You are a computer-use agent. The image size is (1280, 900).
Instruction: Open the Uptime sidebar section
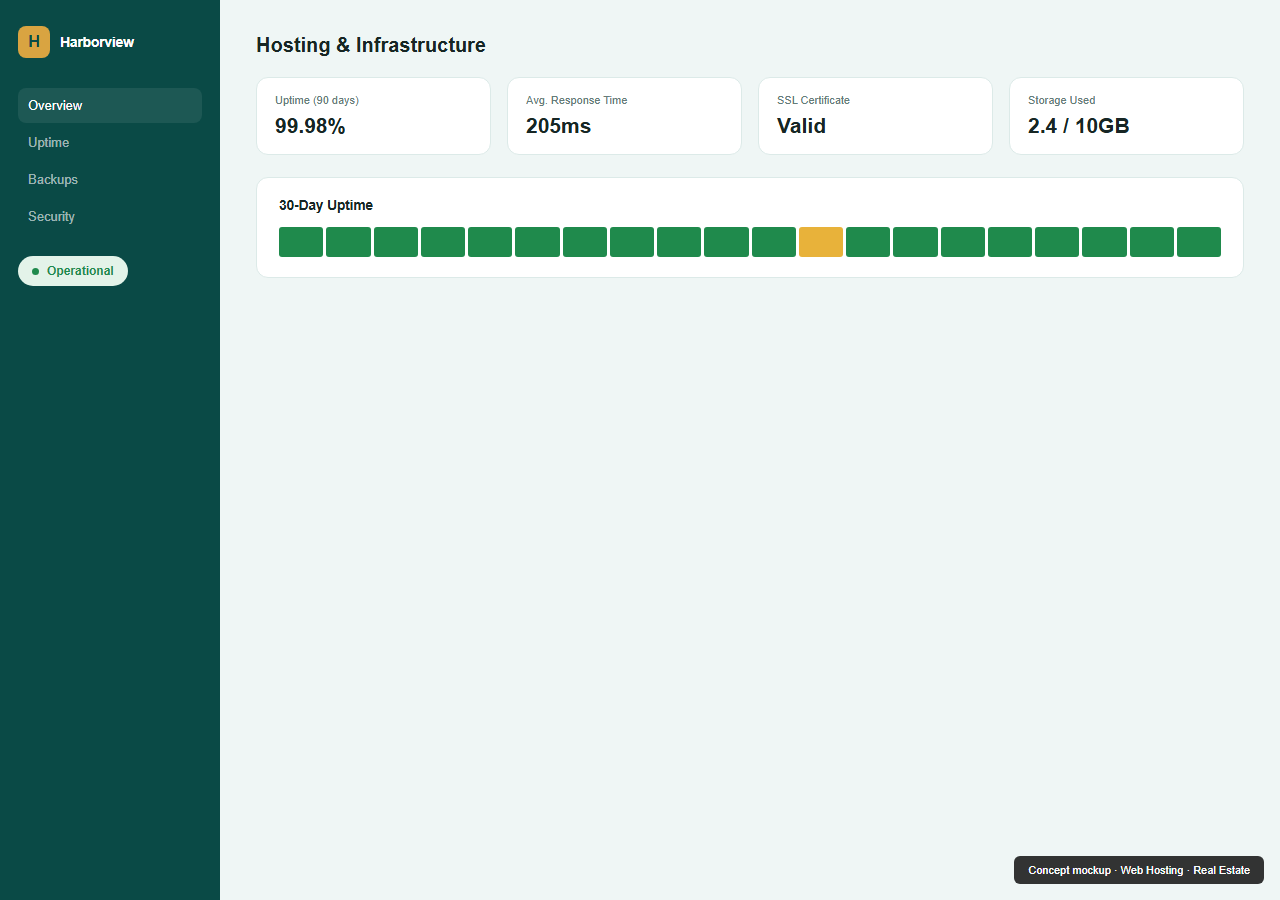[x=110, y=142]
